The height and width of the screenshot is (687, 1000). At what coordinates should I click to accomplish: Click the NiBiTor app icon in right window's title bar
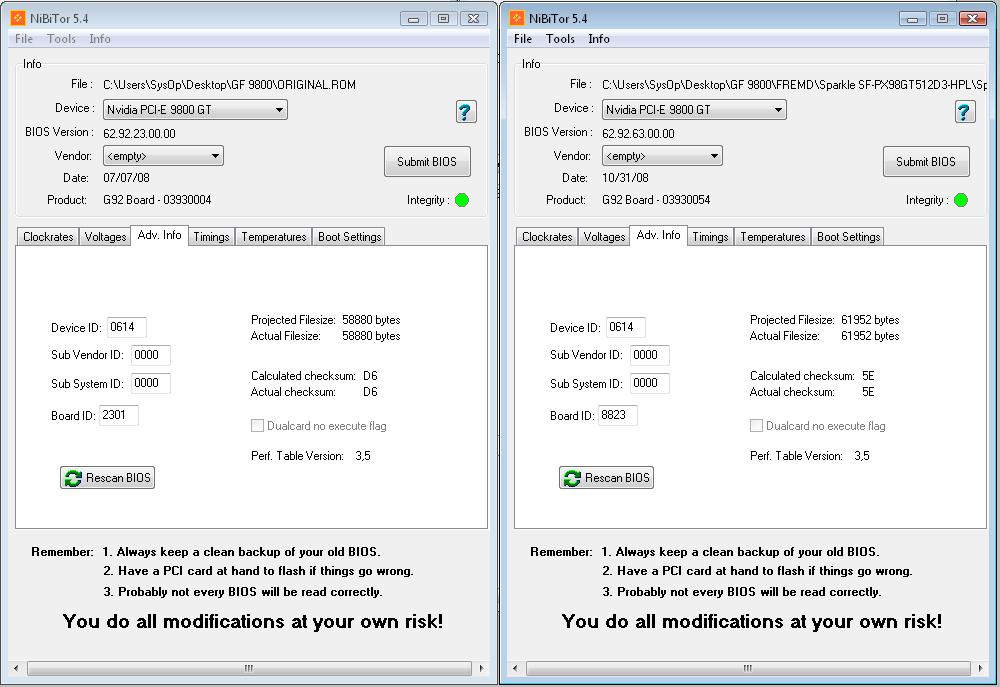517,18
